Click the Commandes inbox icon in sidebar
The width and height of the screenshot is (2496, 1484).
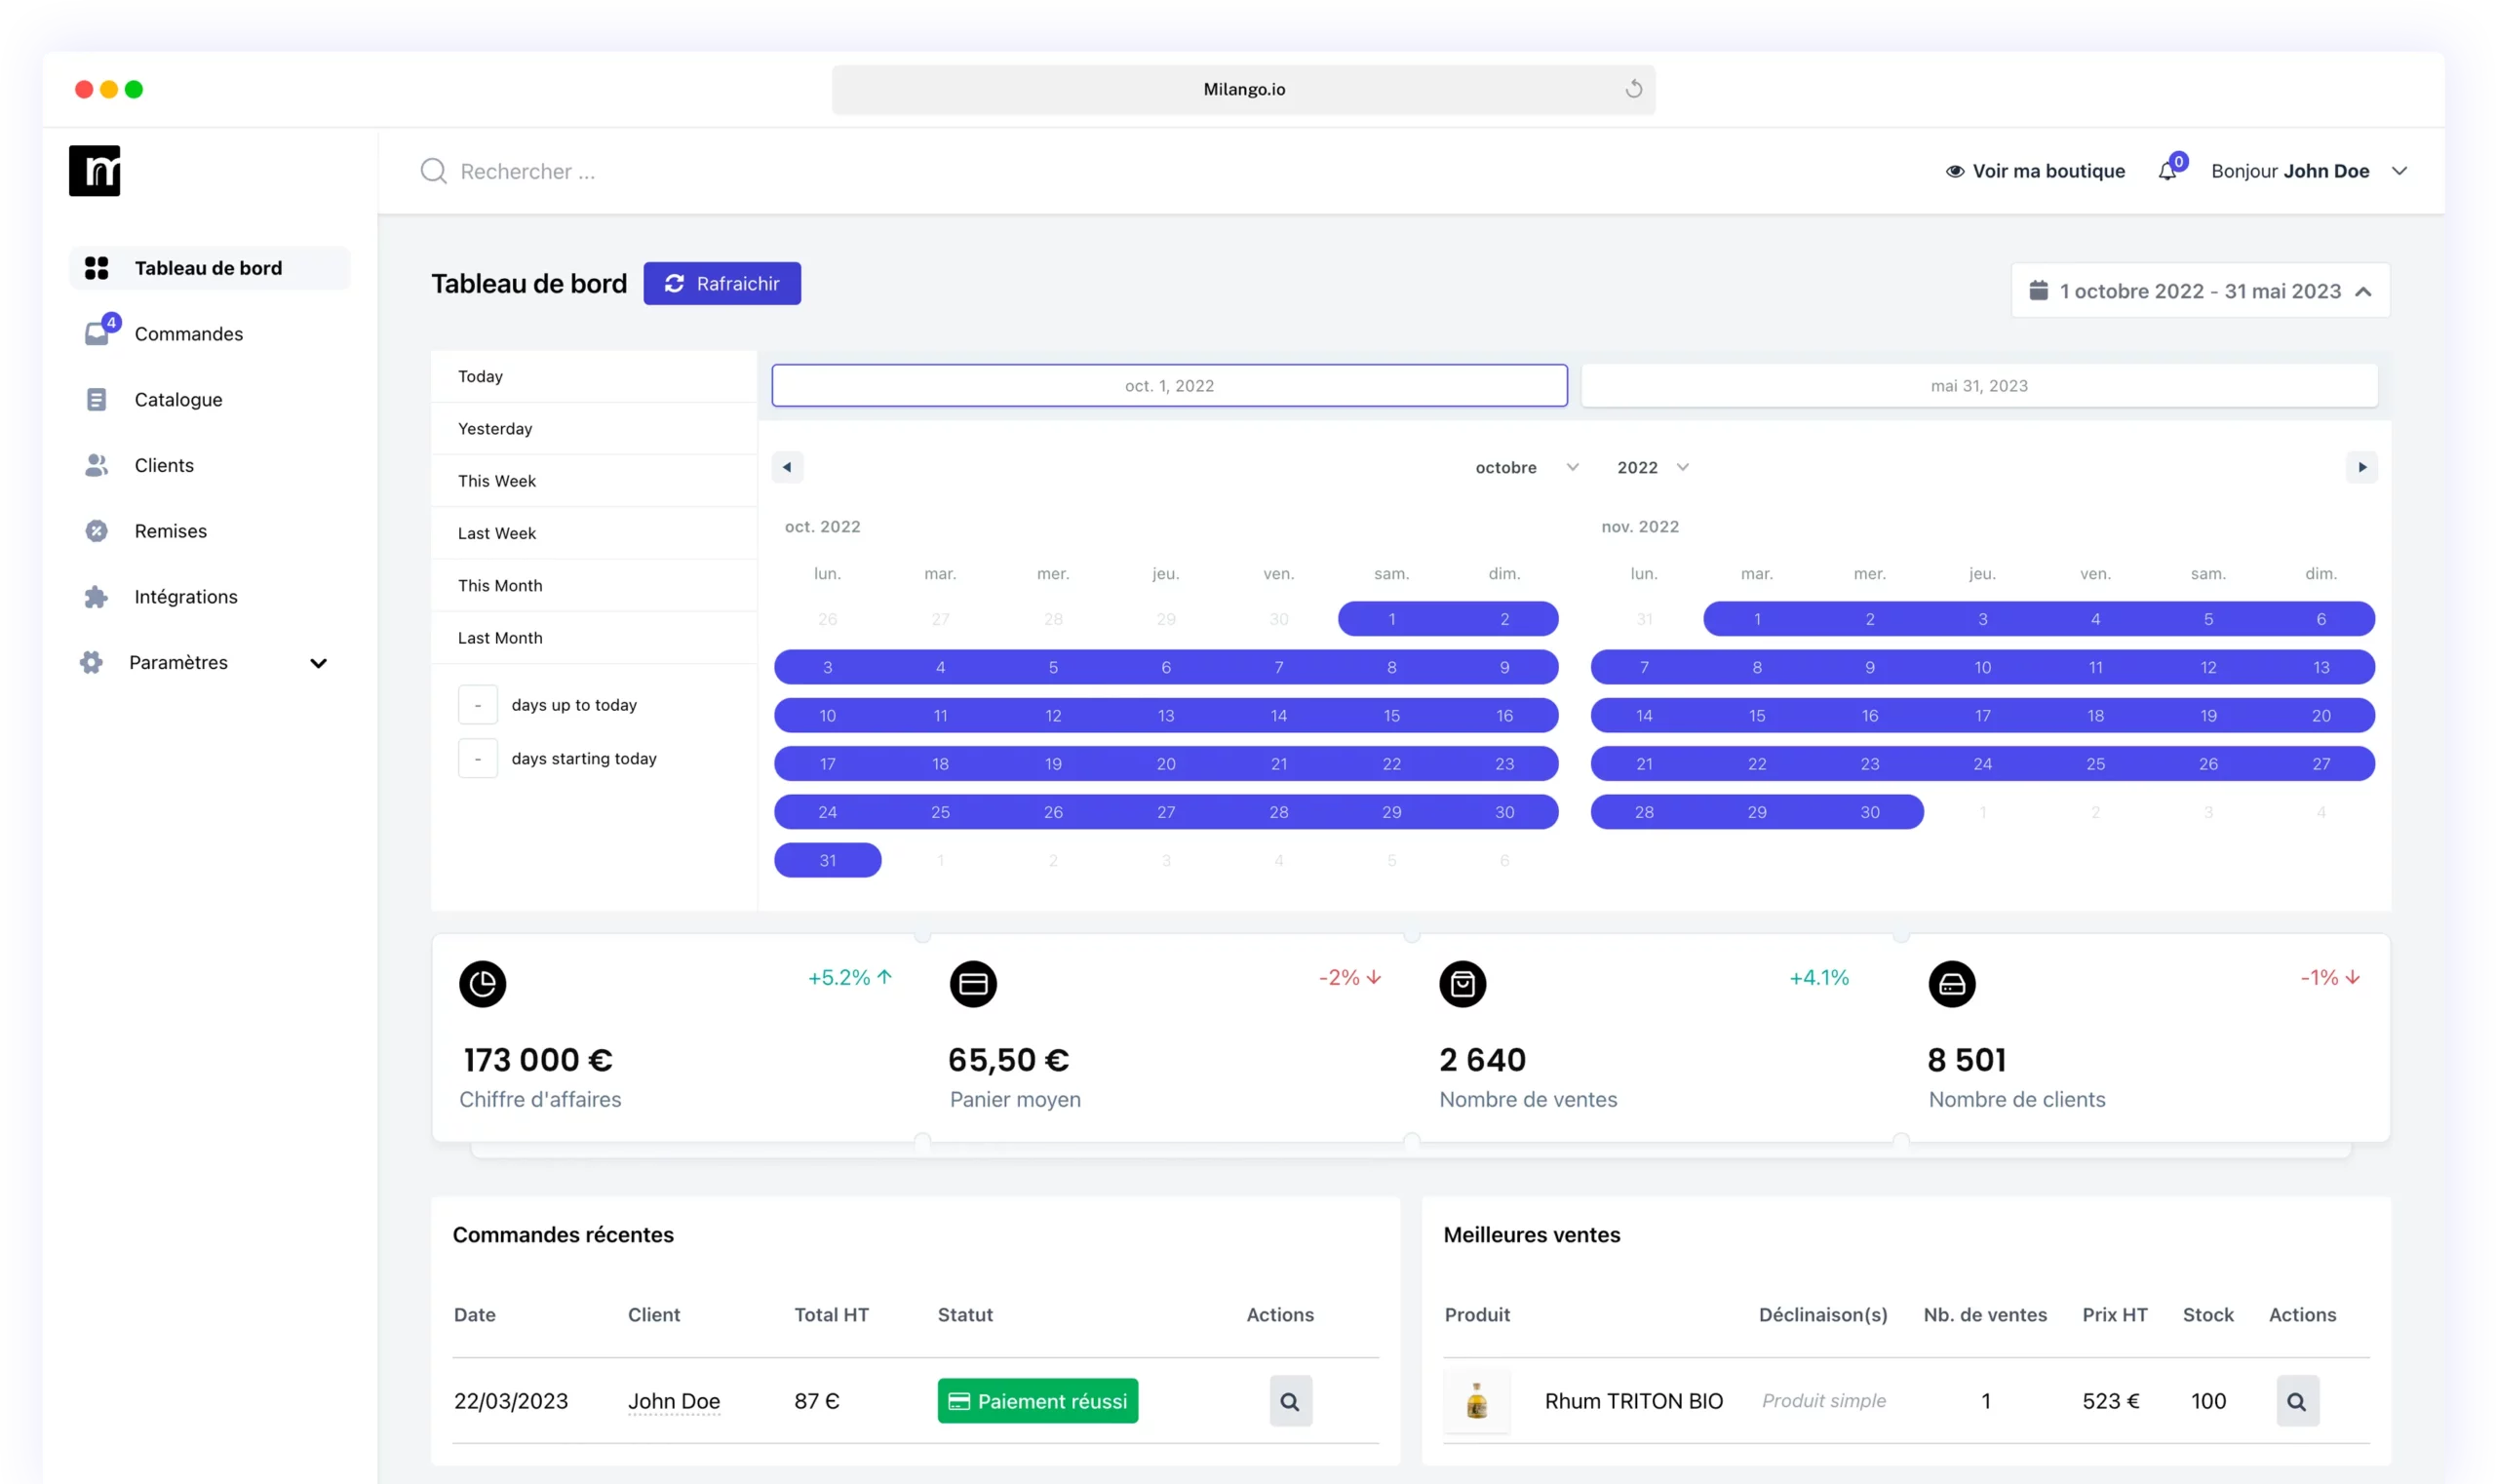tap(97, 333)
